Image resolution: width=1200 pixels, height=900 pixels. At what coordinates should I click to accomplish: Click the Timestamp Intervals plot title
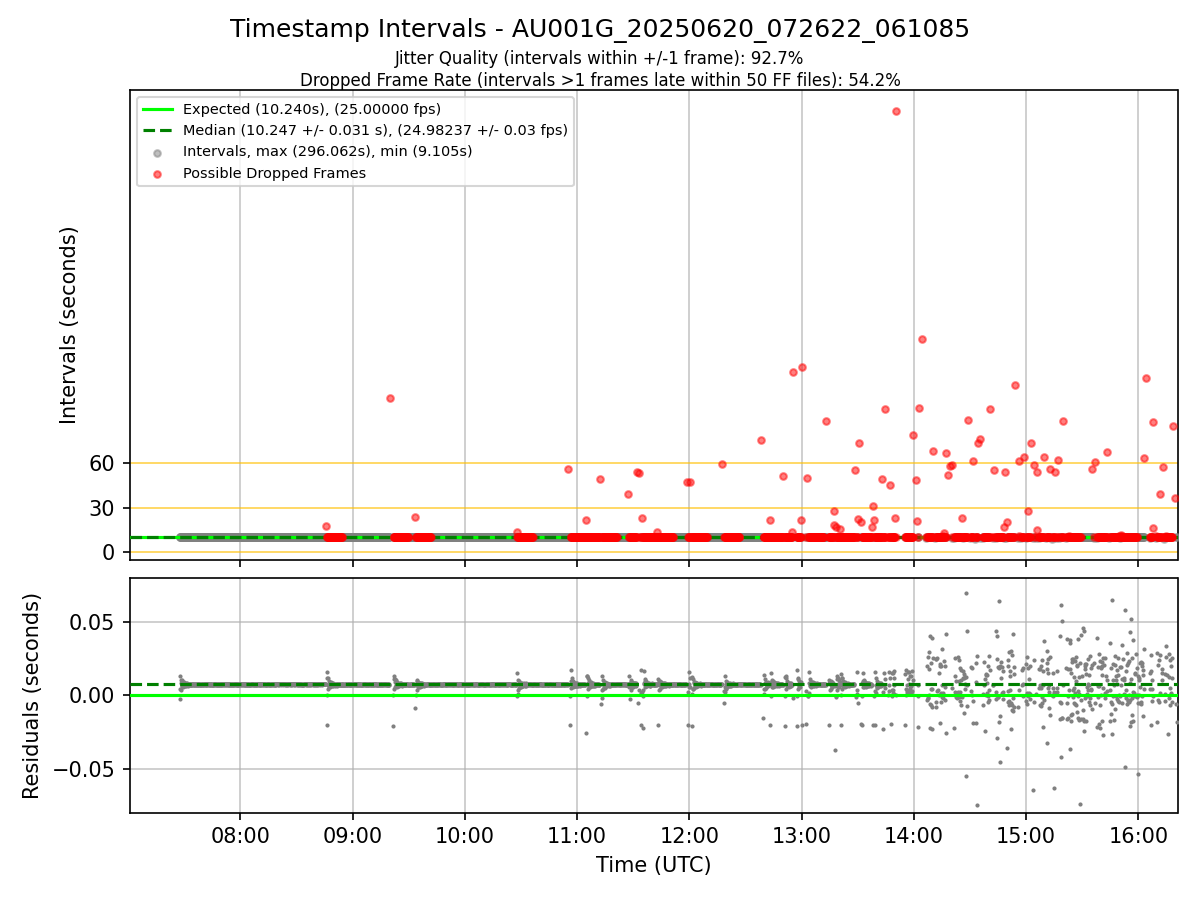600,29
